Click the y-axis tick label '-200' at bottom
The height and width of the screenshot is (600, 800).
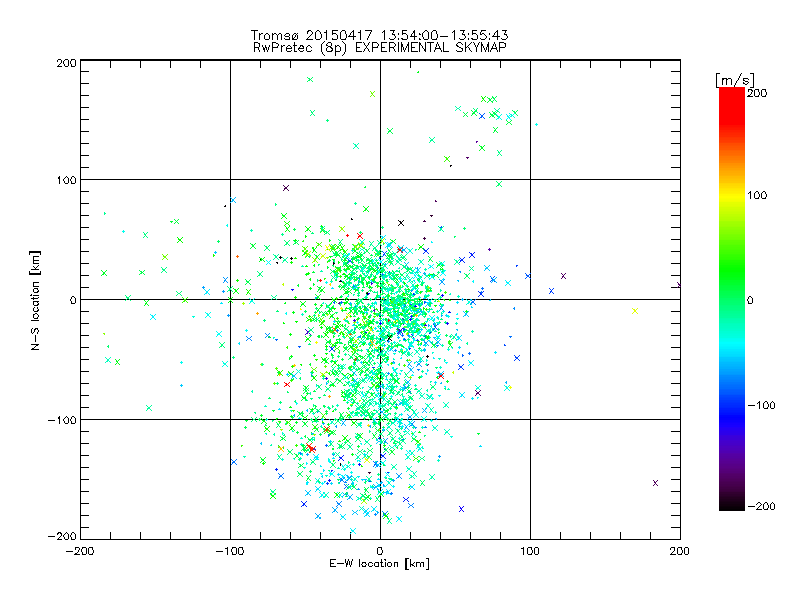click(62, 536)
